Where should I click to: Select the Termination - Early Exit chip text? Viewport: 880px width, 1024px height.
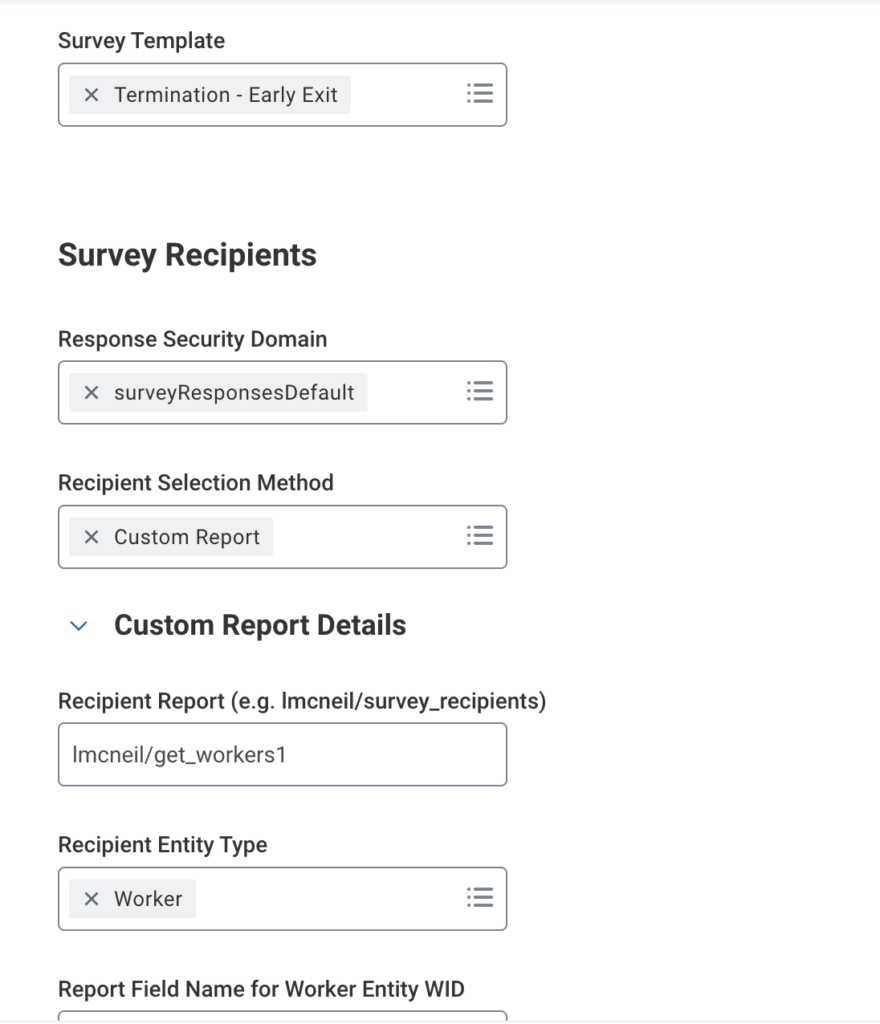(226, 95)
